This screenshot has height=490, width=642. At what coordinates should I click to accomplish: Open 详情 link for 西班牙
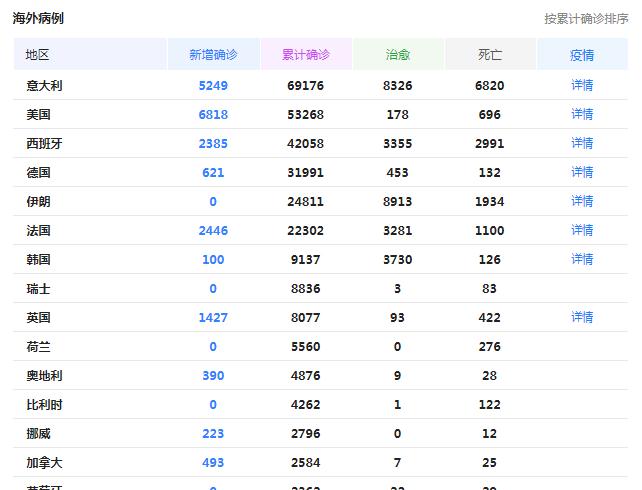(582, 143)
